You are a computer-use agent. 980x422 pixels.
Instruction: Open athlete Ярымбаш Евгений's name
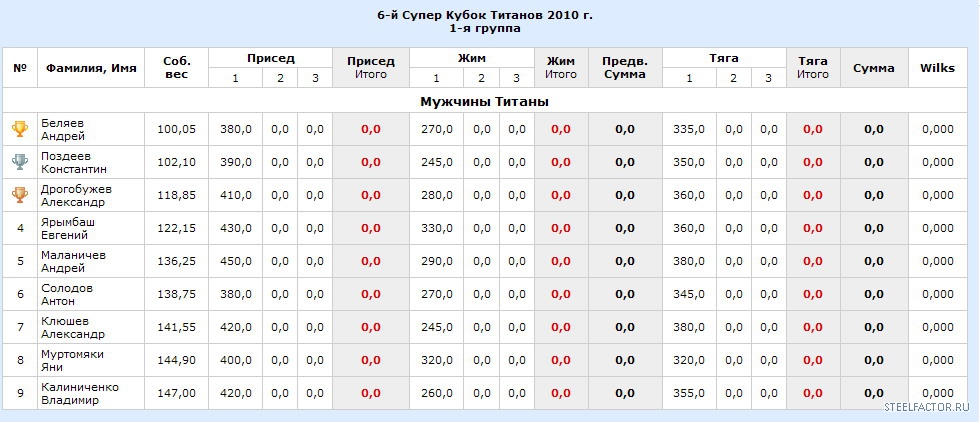pos(64,228)
